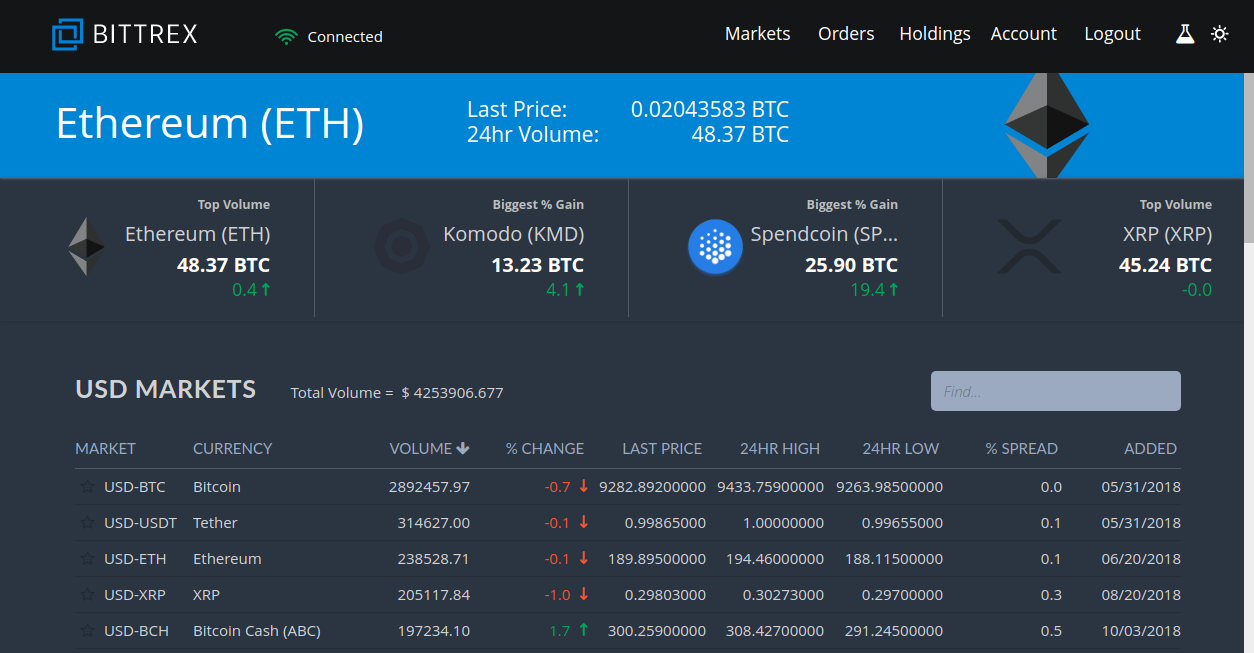This screenshot has height=653, width=1254.
Task: Open the Orders menu
Action: (x=846, y=34)
